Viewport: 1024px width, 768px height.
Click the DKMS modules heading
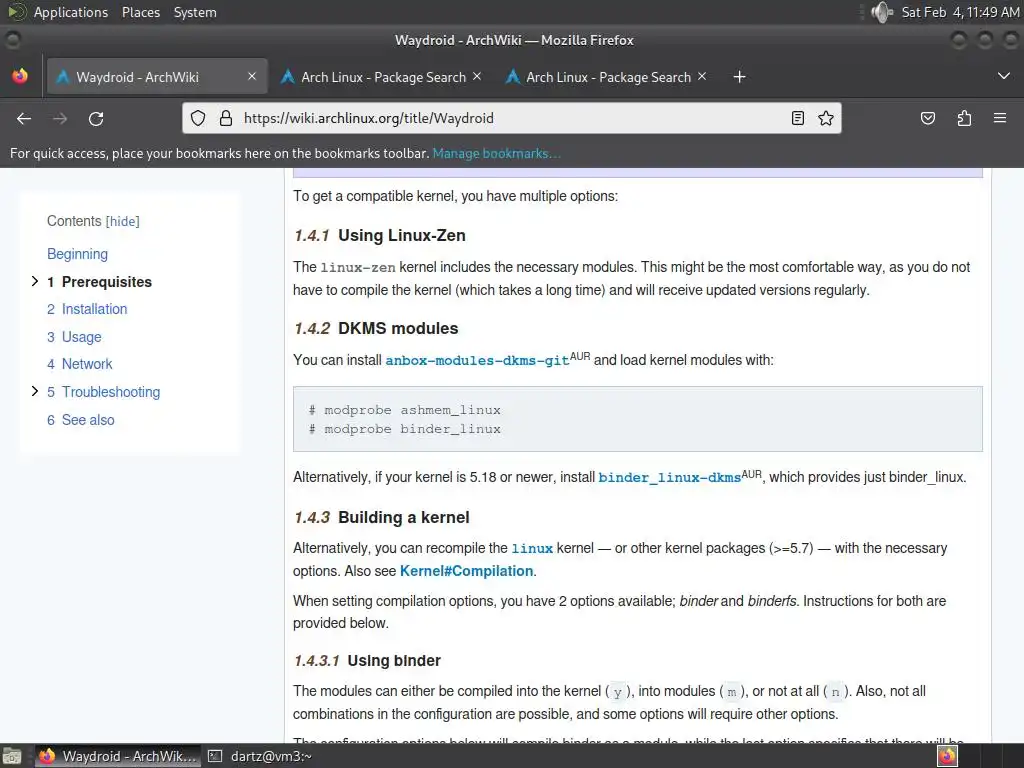(x=398, y=328)
